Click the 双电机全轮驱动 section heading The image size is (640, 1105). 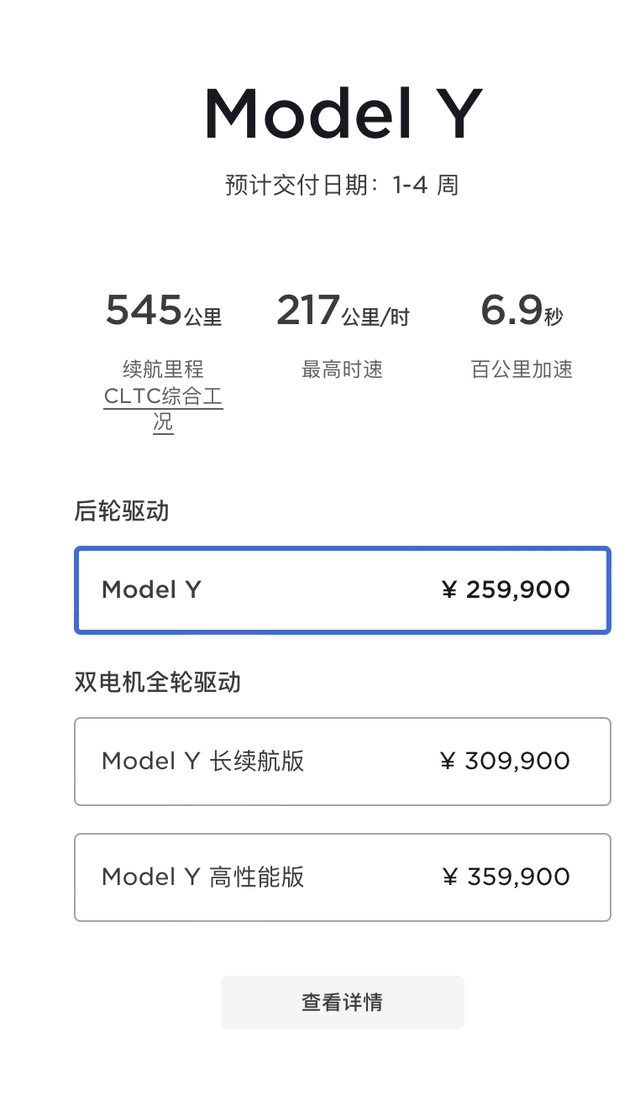(x=158, y=682)
